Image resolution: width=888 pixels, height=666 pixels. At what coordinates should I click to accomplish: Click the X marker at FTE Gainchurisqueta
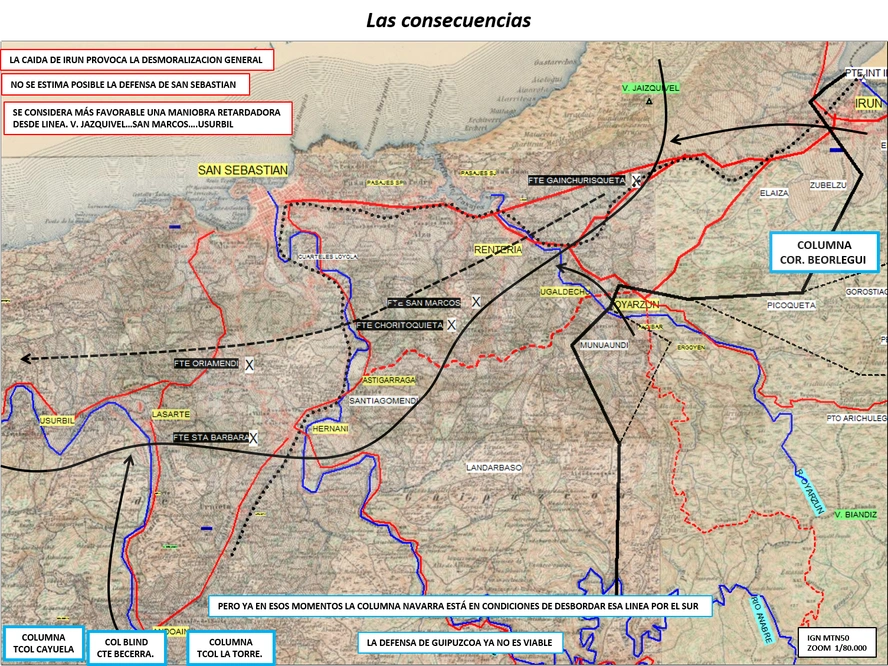(x=637, y=181)
